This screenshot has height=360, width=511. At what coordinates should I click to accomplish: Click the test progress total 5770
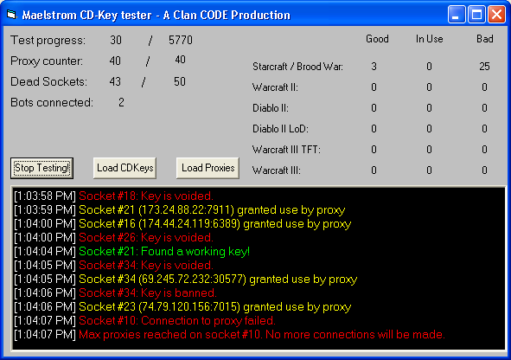coord(180,40)
